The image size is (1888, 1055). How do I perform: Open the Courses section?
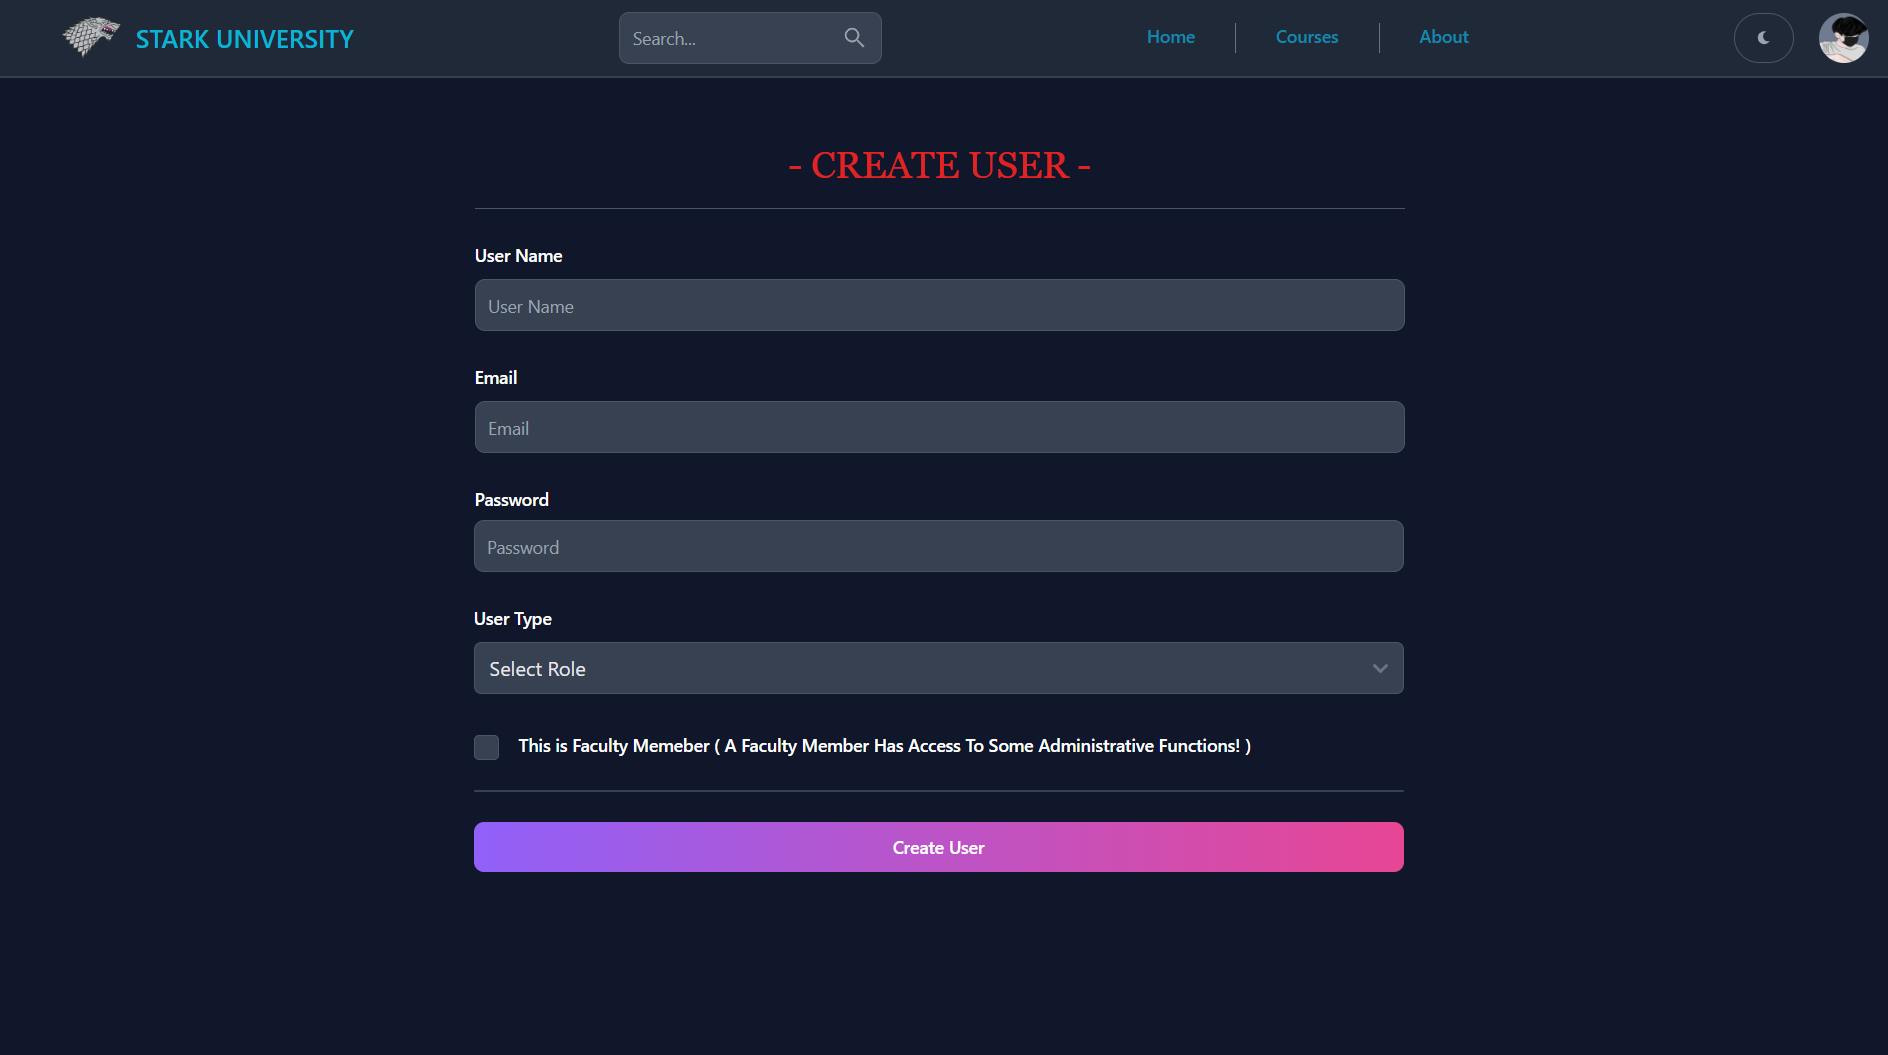pyautogui.click(x=1306, y=37)
